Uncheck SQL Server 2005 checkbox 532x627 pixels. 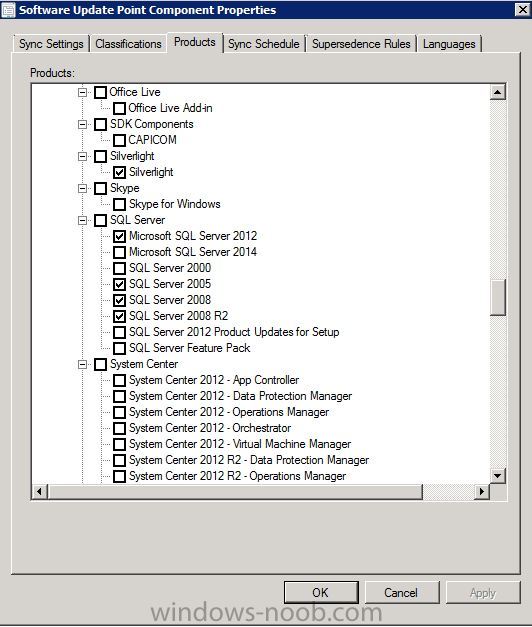119,284
